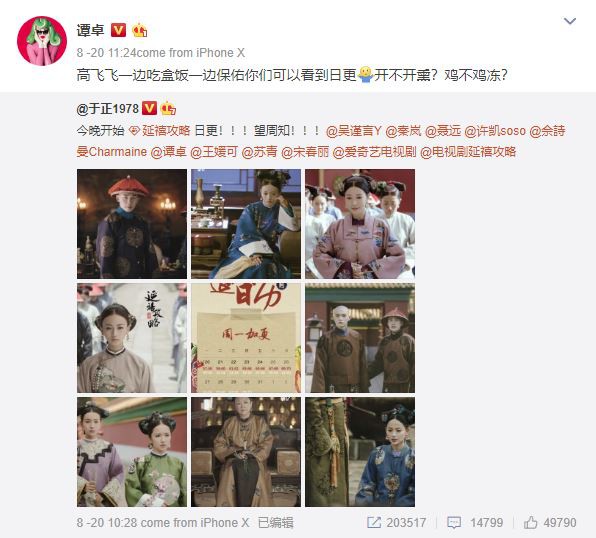Click the crown icon beside 于正1978
The image size is (596, 538).
(x=168, y=109)
